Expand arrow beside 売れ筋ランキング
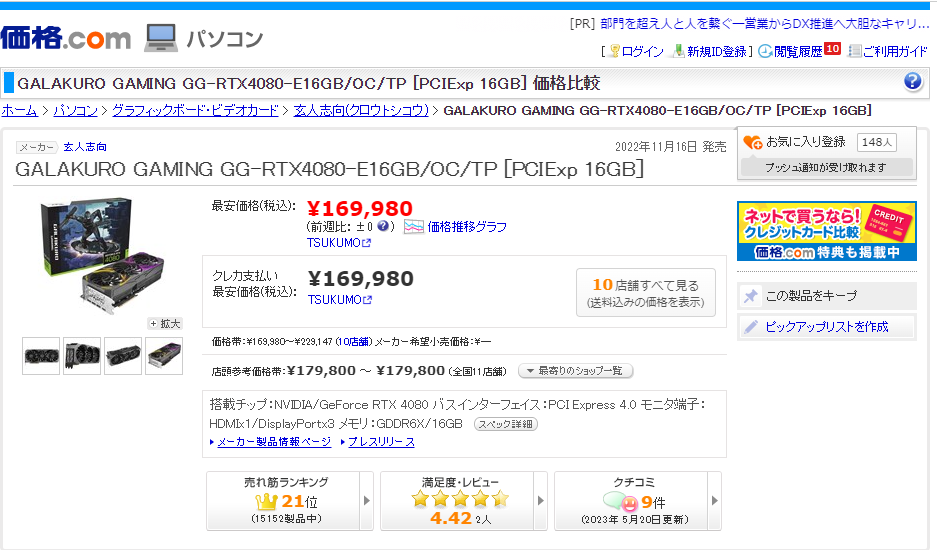The image size is (937, 550). coord(366,501)
